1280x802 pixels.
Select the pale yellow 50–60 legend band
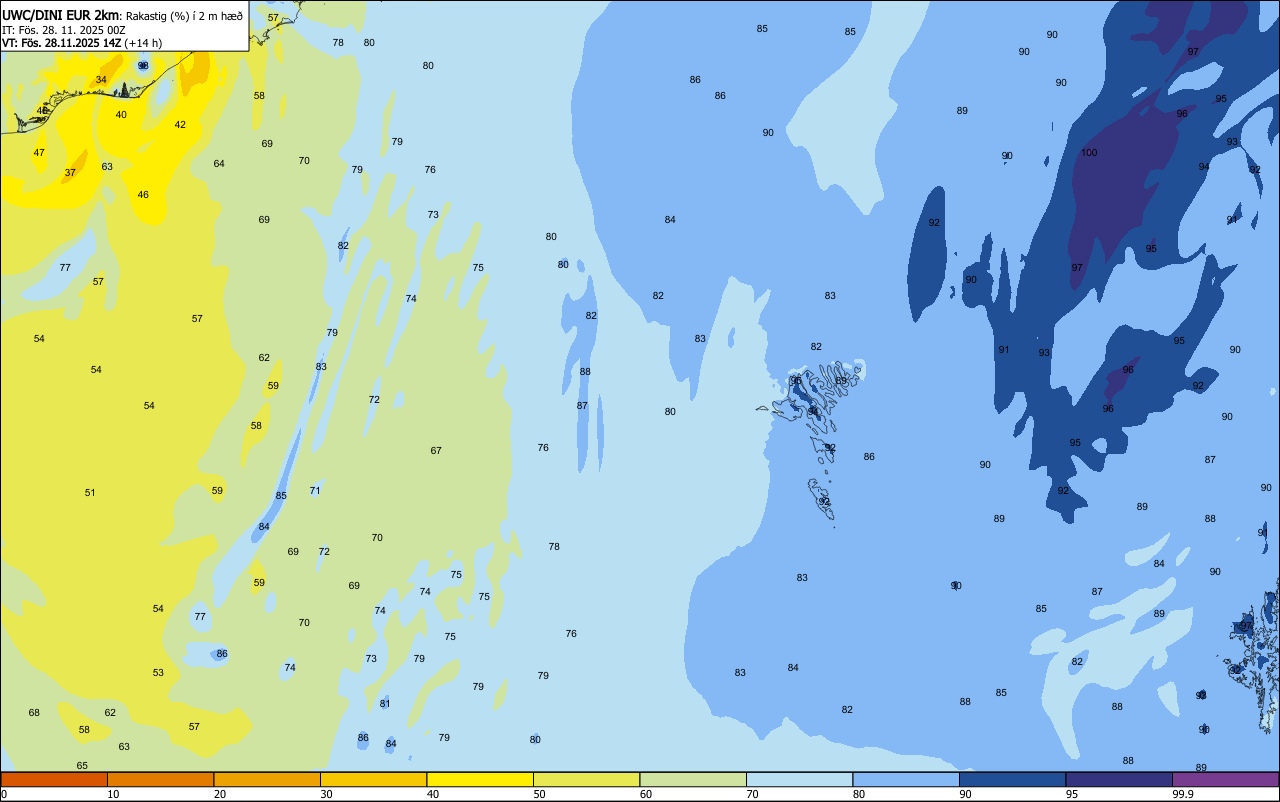coord(586,779)
